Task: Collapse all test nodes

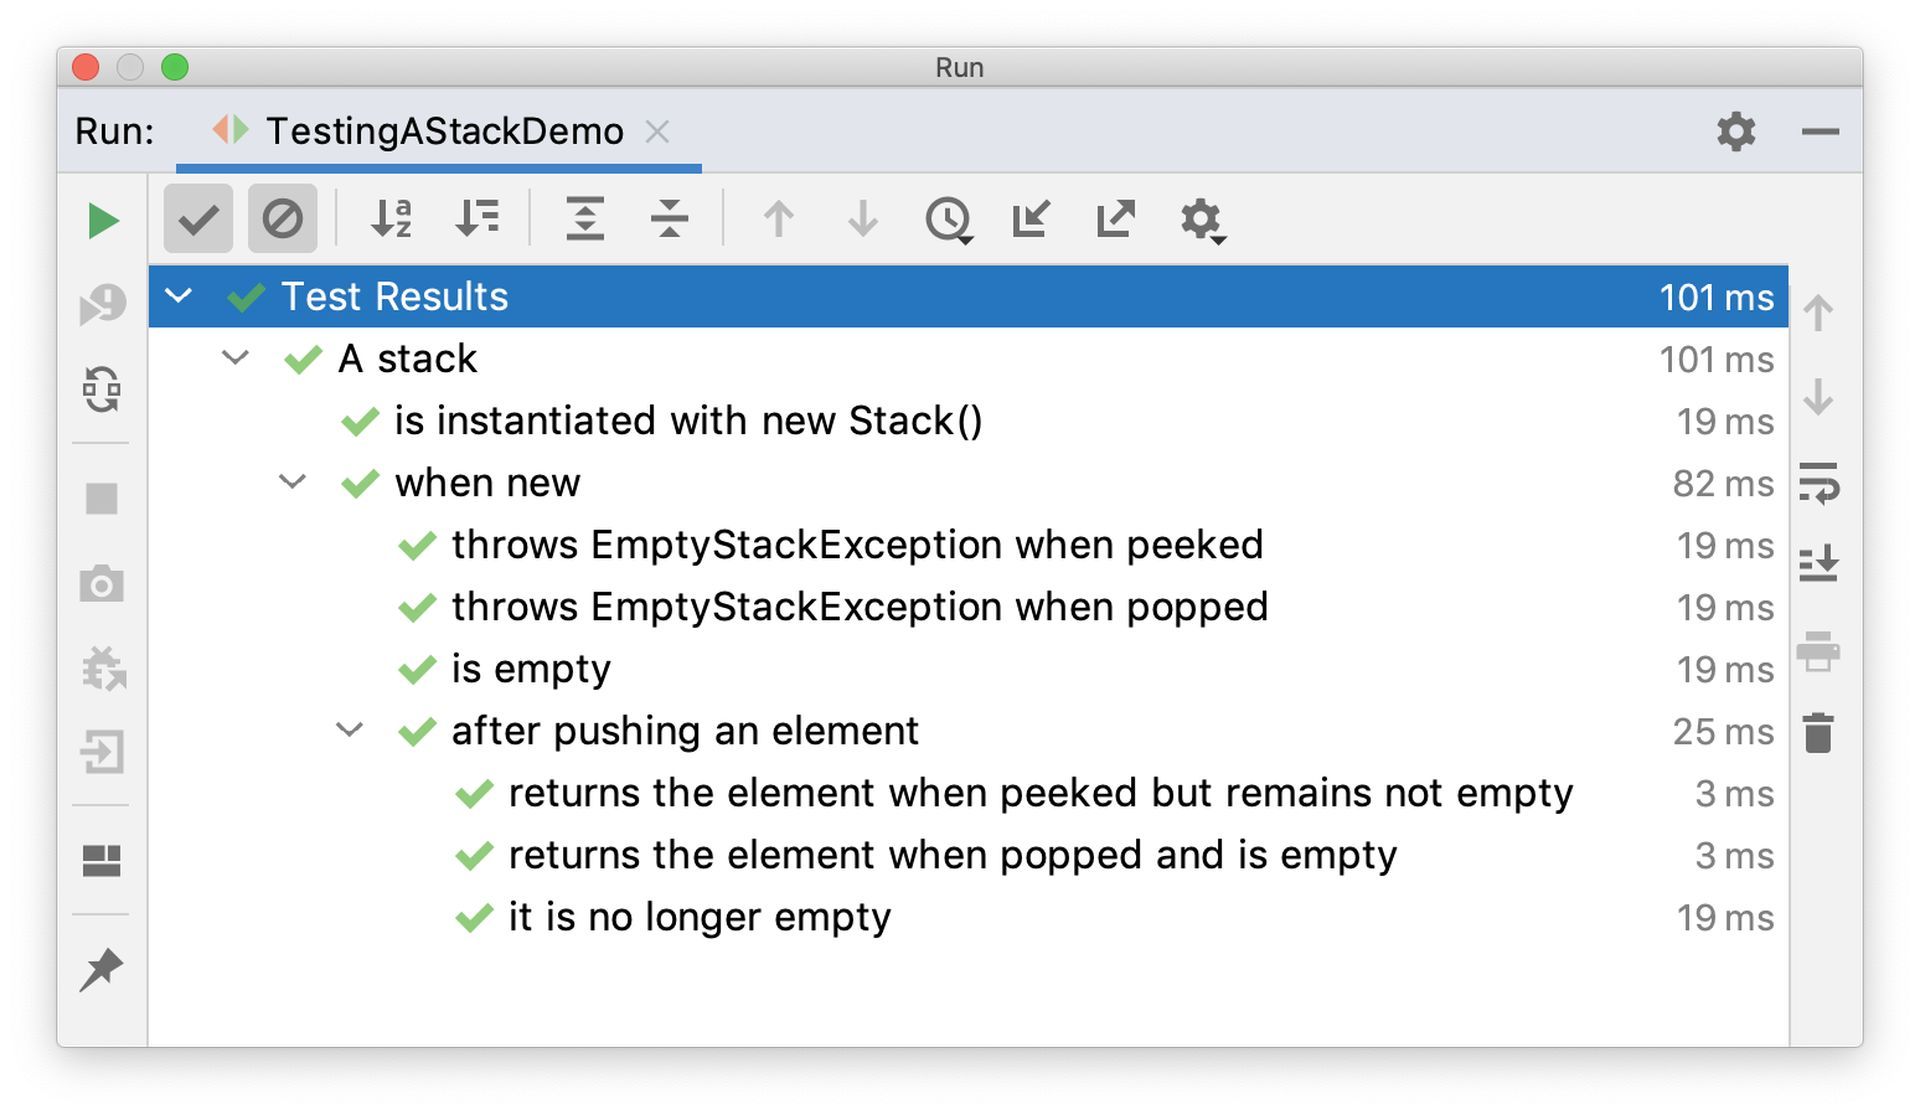Action: click(x=668, y=218)
